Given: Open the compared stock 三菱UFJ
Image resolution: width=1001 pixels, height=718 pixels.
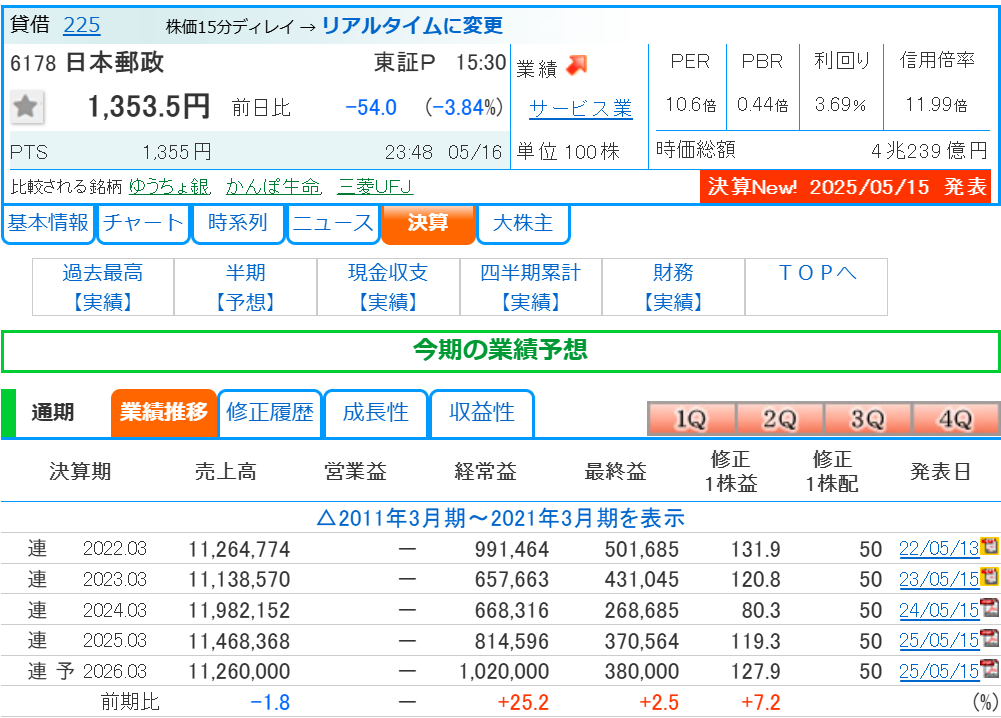Looking at the screenshot, I should (x=375, y=186).
